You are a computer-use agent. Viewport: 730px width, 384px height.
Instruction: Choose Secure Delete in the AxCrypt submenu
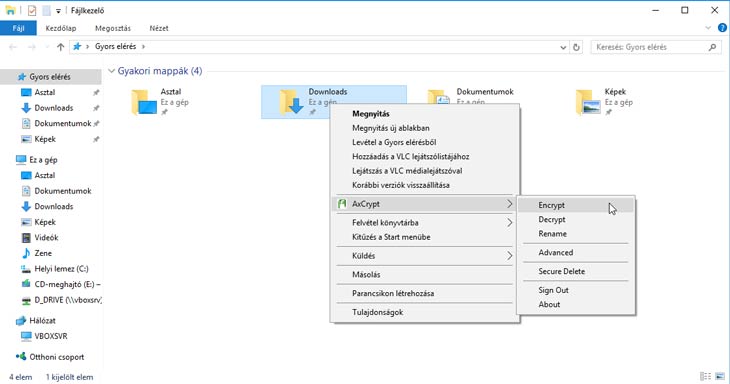[576, 271]
